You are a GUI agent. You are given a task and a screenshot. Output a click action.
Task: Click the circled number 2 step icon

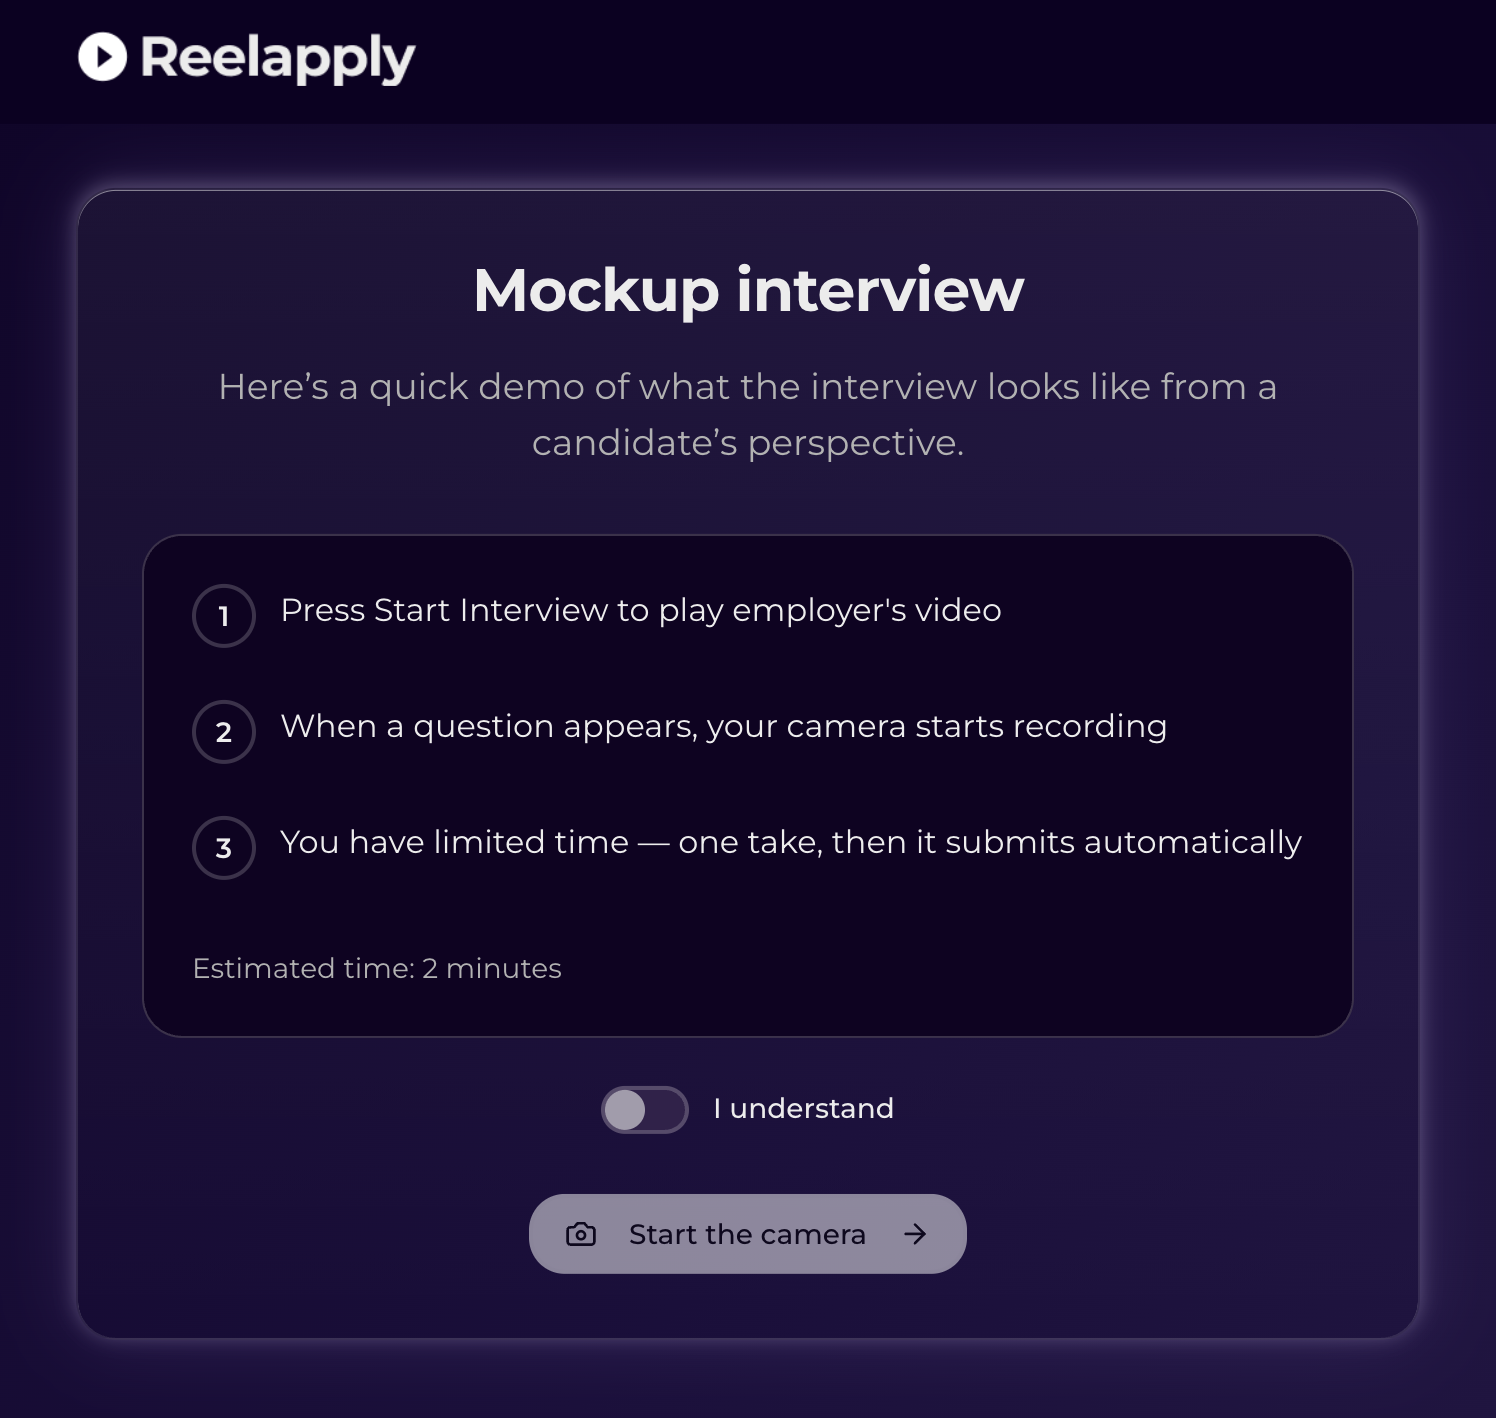click(224, 732)
